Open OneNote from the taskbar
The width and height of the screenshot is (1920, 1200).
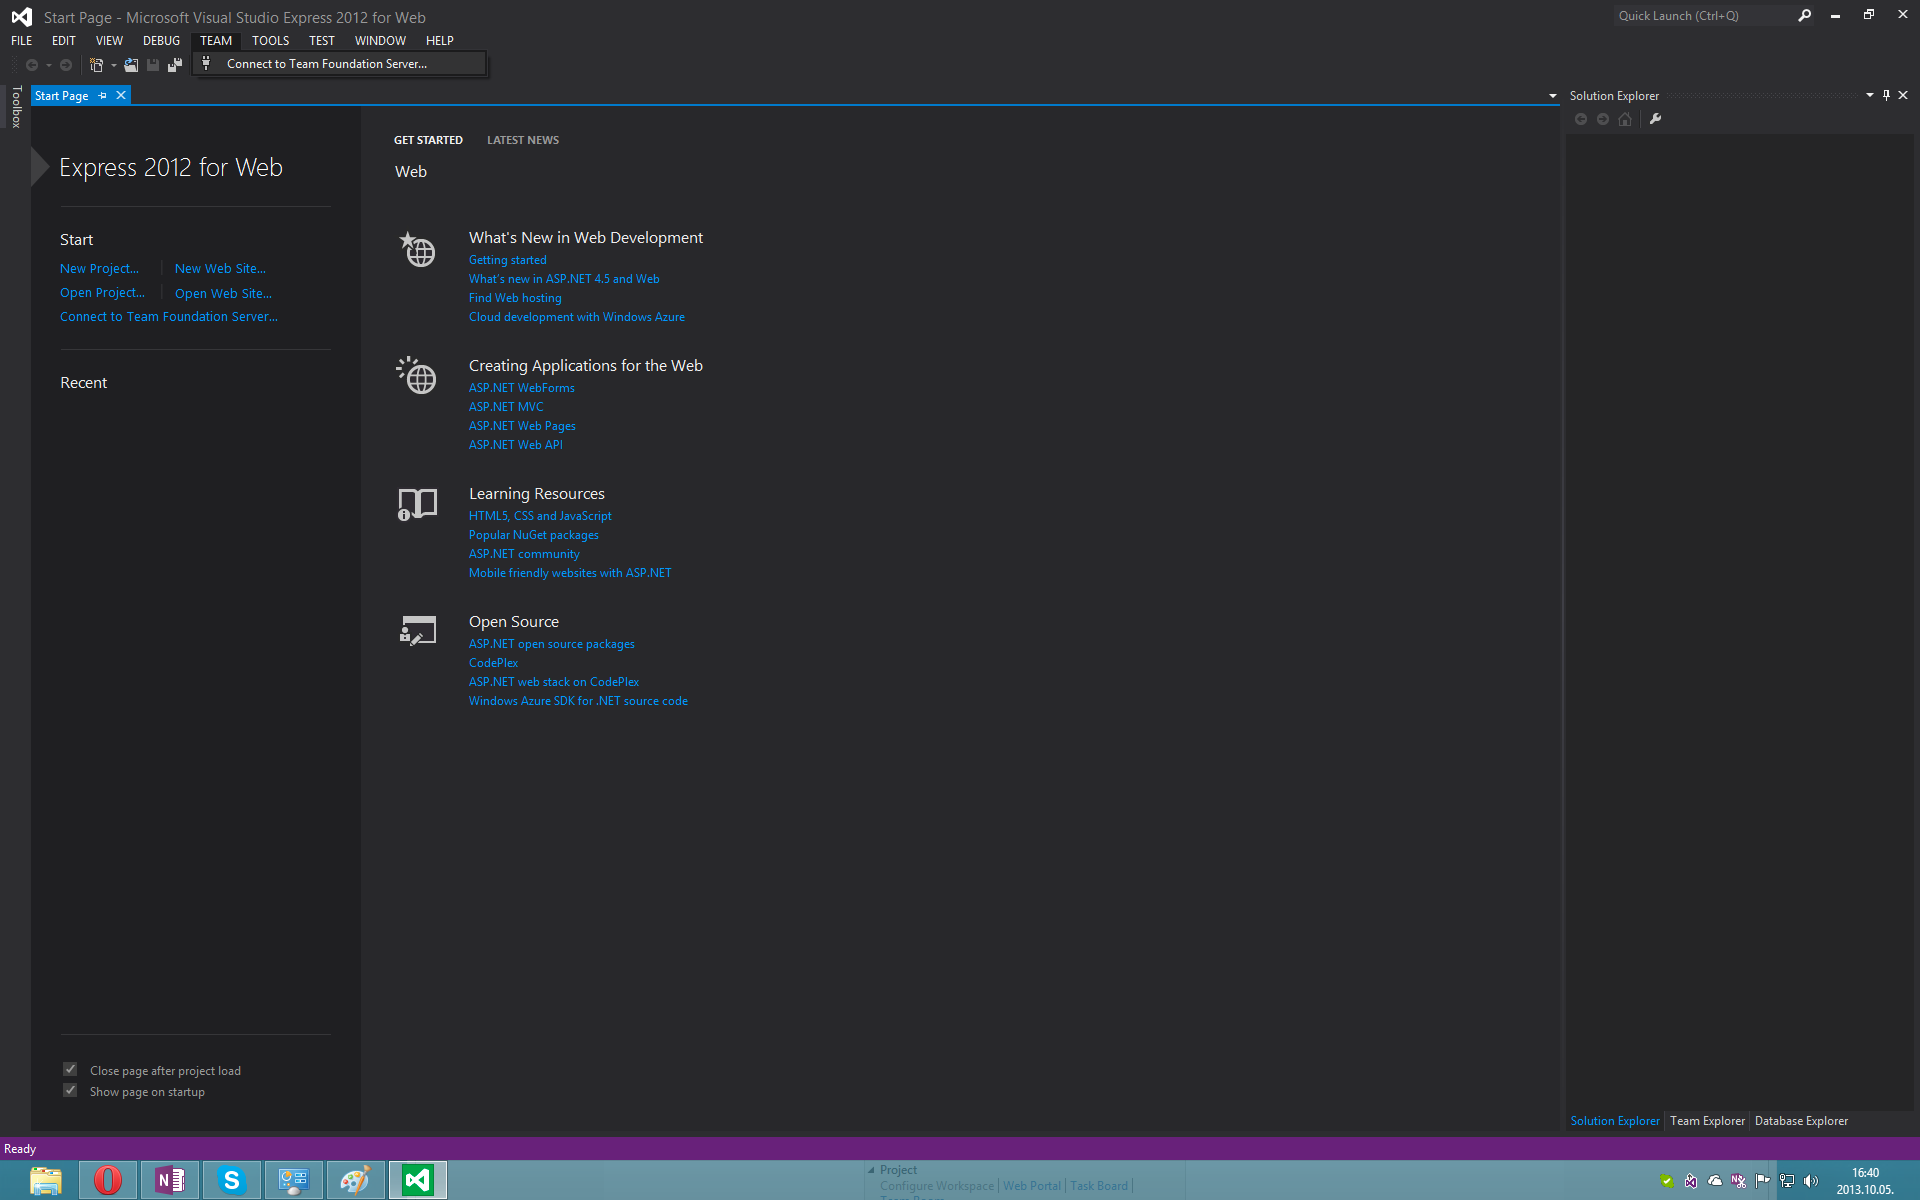(170, 1181)
